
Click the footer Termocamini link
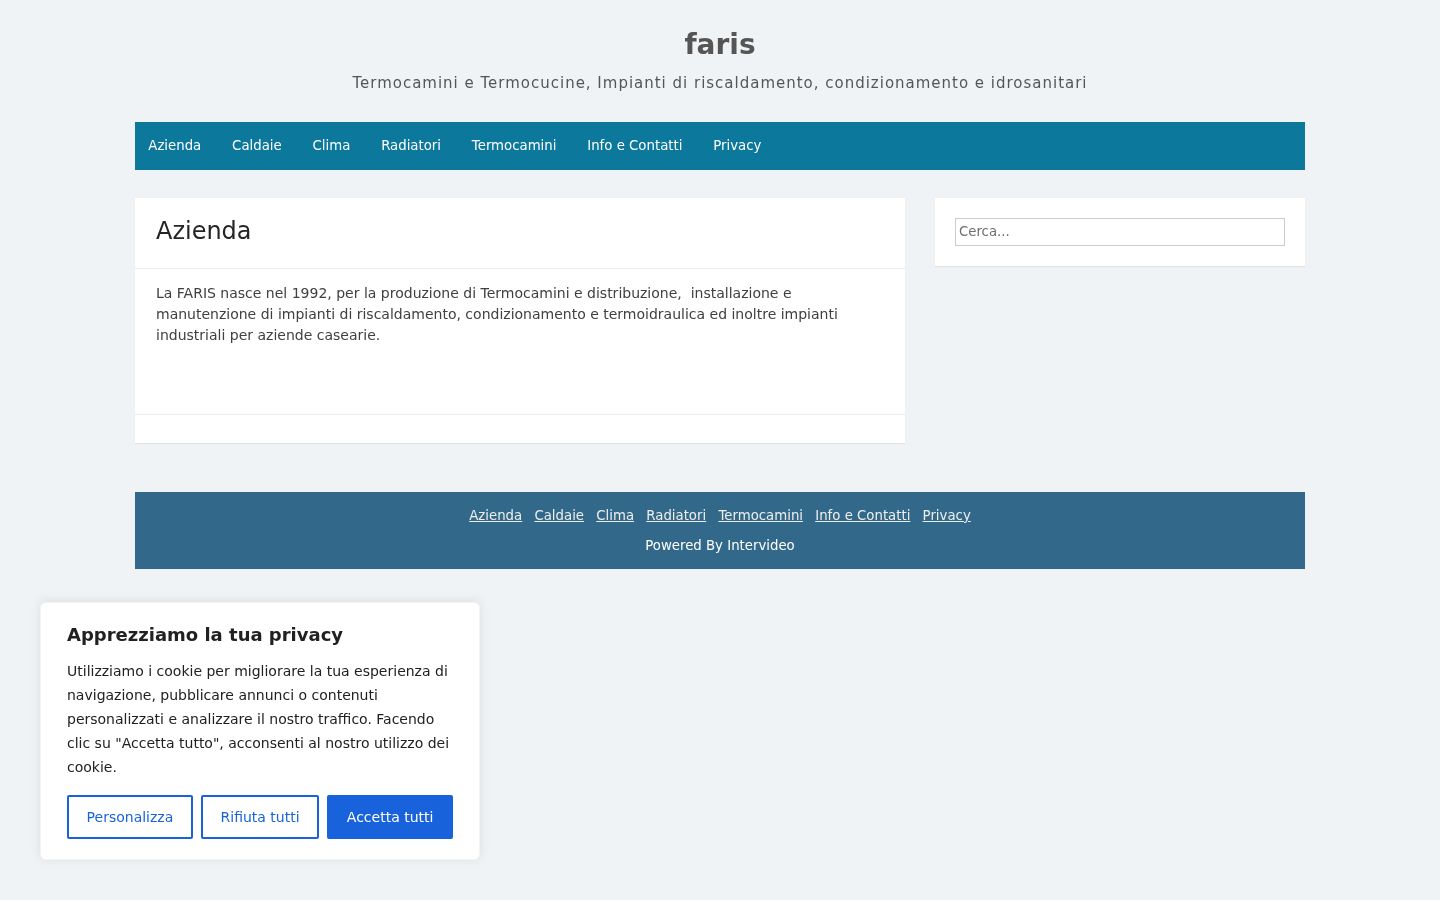pyautogui.click(x=760, y=515)
